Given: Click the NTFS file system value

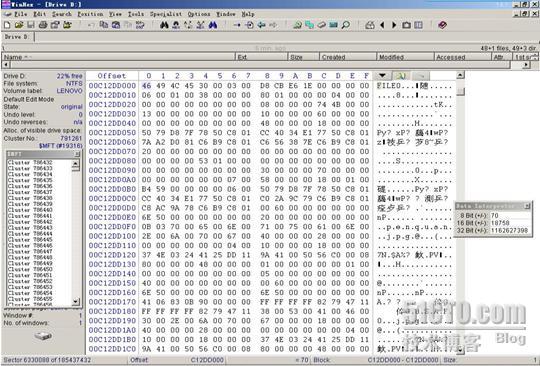Looking at the screenshot, I should click(x=74, y=83).
